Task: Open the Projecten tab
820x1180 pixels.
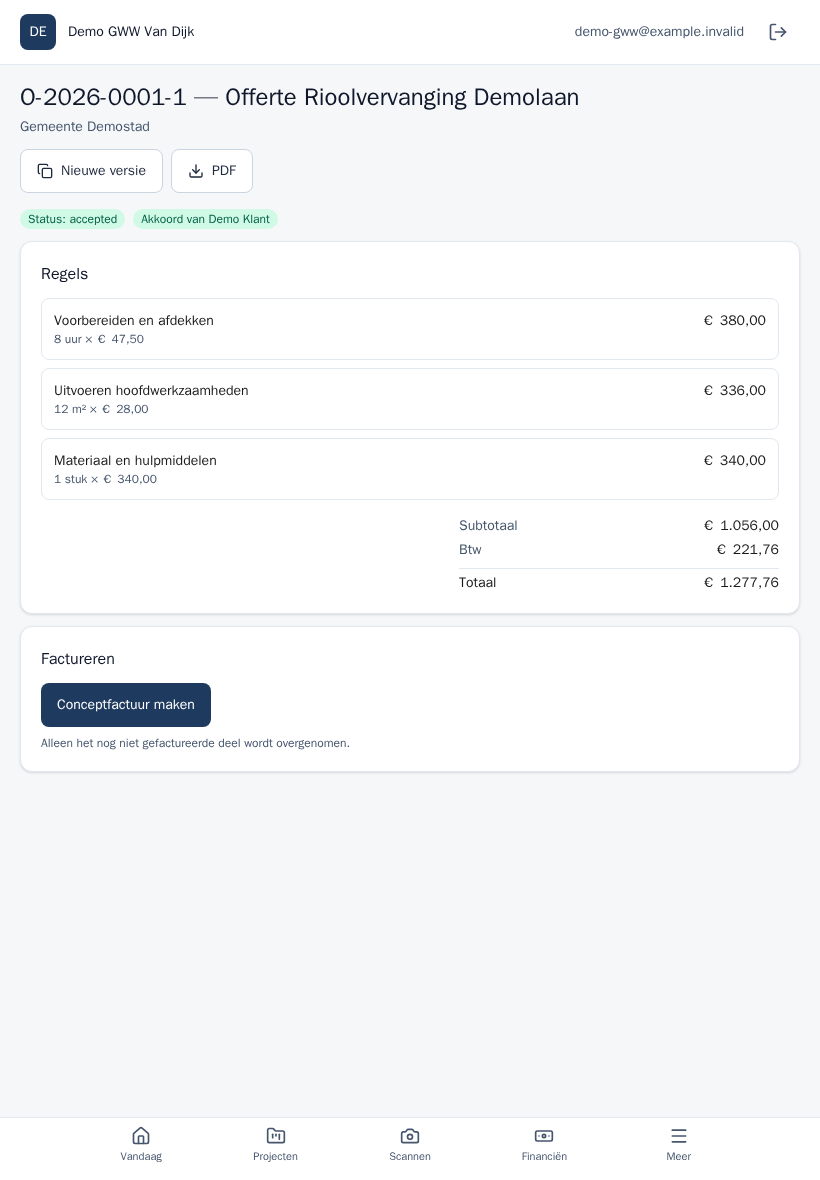Action: [275, 1144]
